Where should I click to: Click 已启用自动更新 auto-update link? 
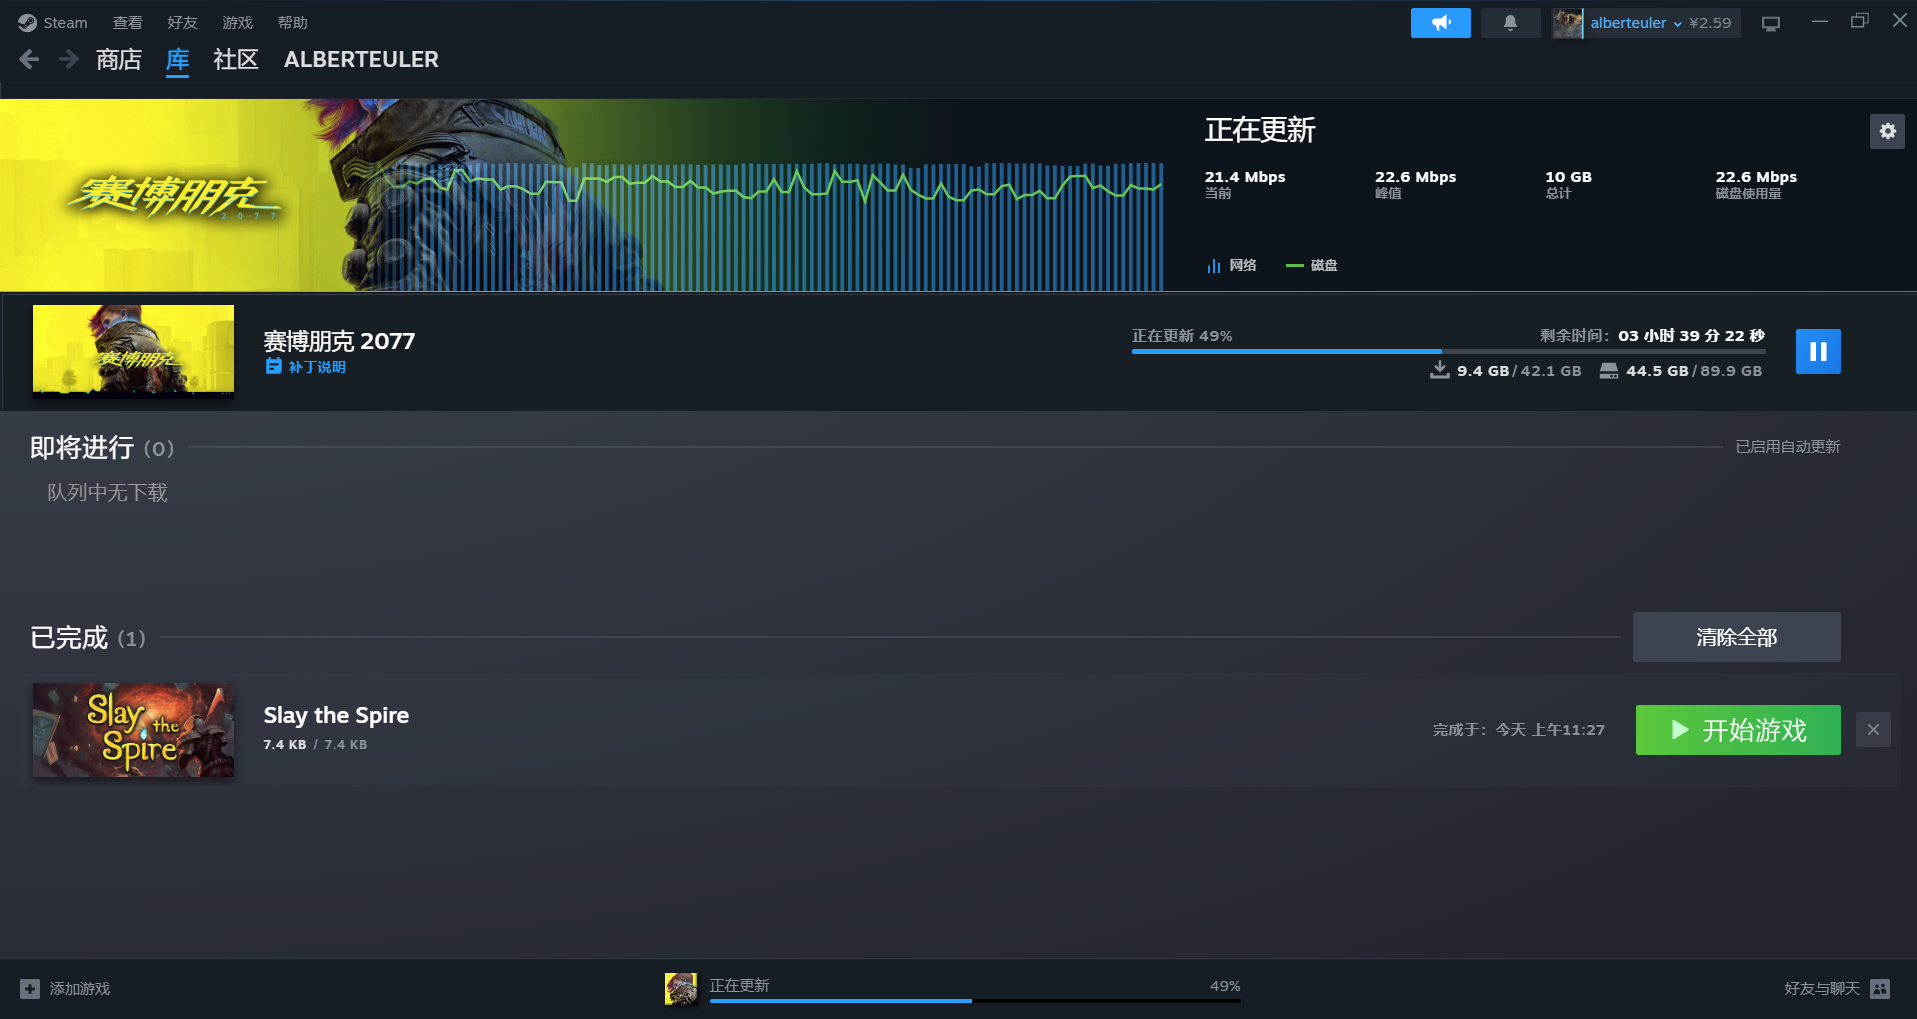click(x=1787, y=447)
